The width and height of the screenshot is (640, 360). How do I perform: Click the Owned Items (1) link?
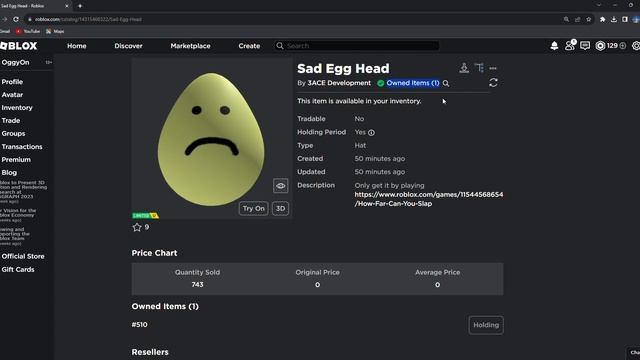[x=413, y=83]
